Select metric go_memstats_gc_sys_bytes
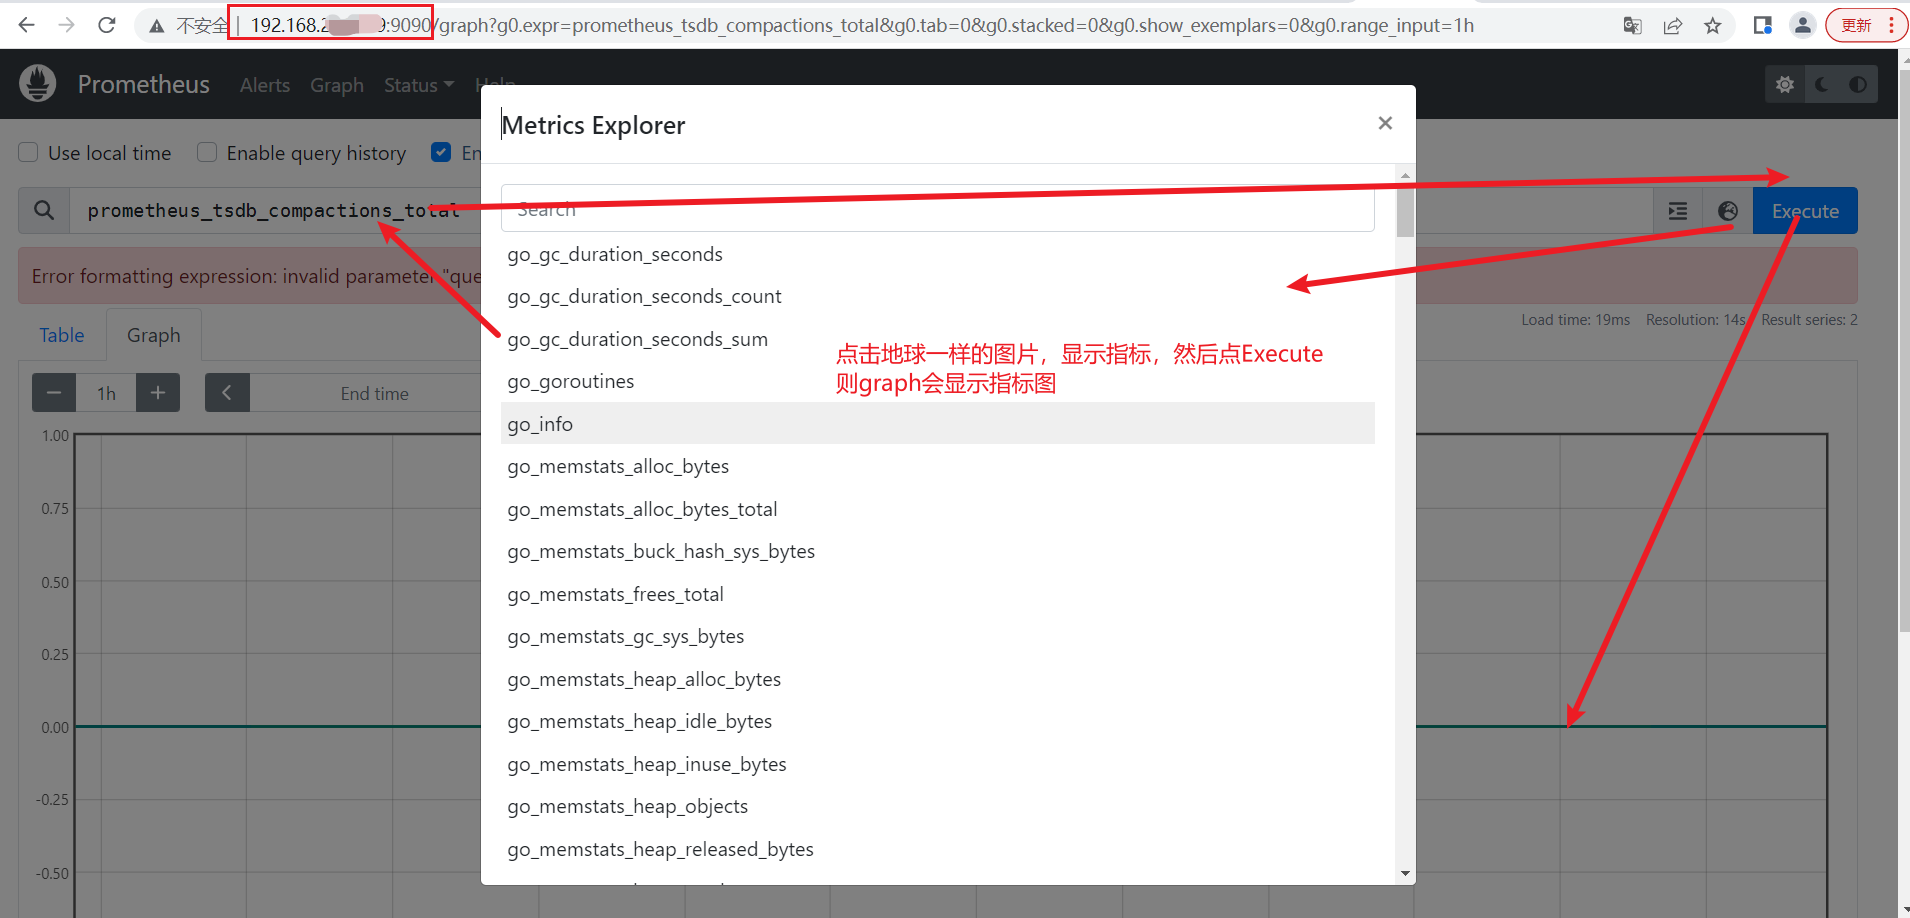Screen dimensions: 1910x918 [938, 636]
